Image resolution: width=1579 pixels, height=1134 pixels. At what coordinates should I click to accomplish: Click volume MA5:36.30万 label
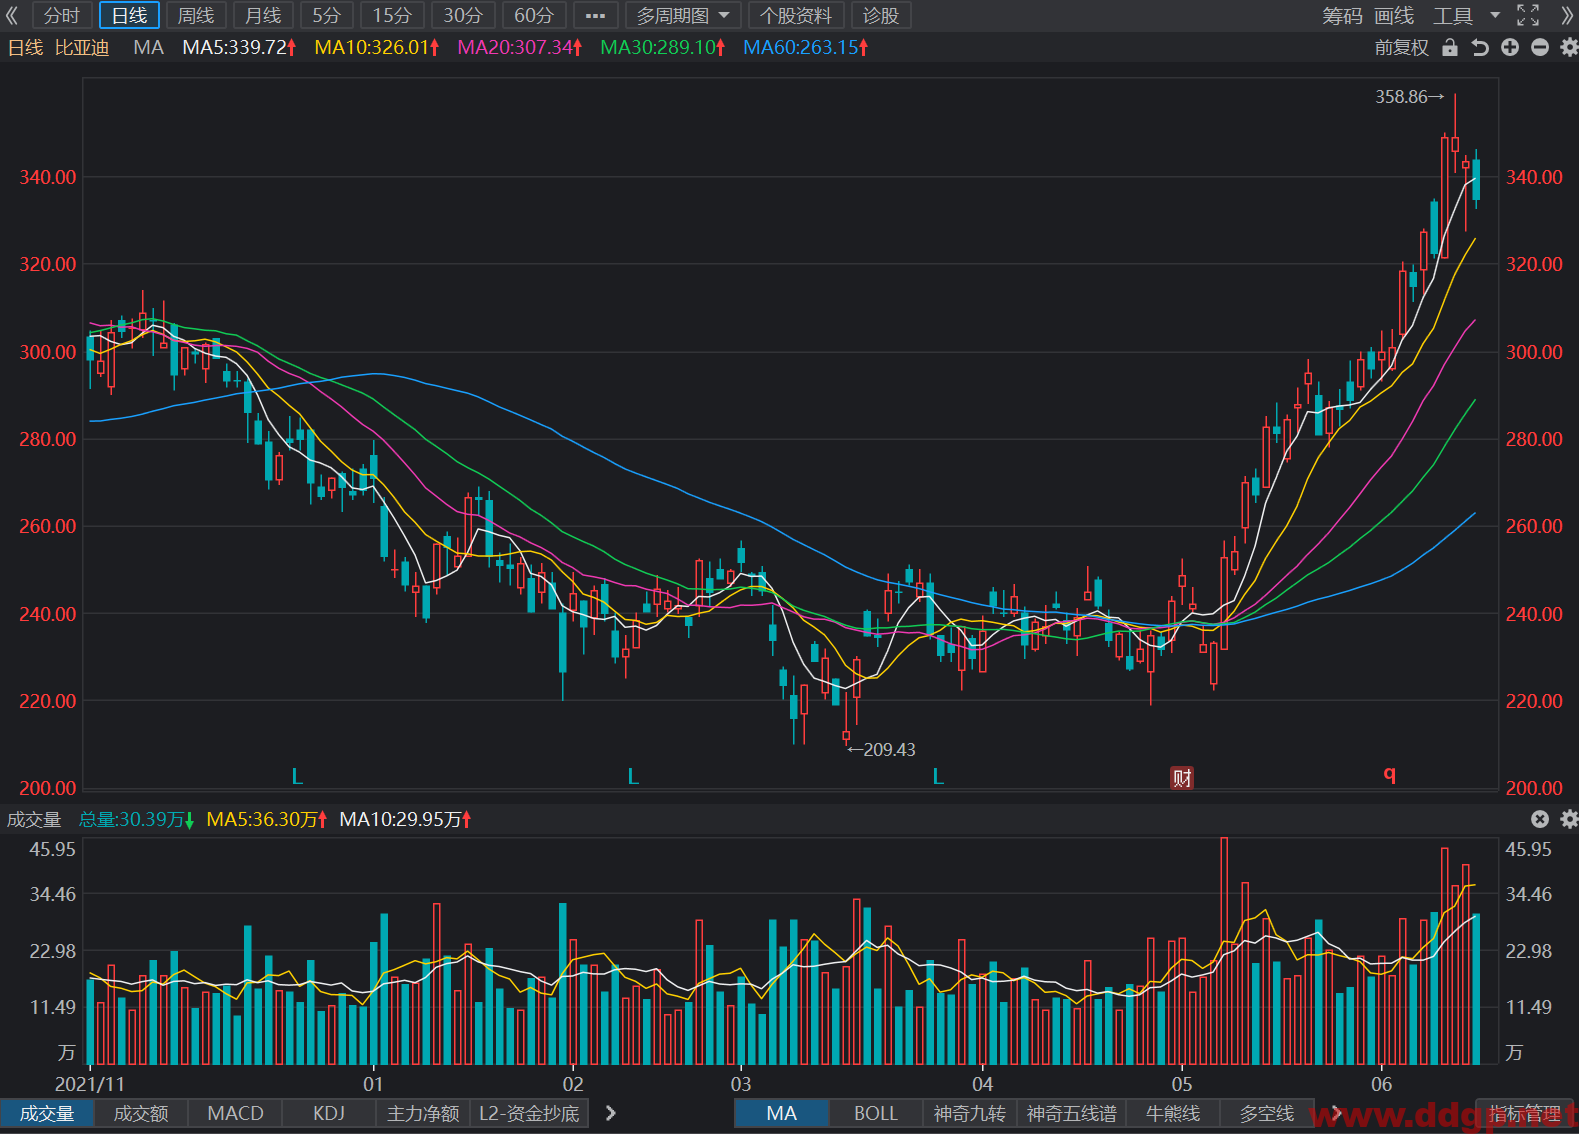click(267, 819)
